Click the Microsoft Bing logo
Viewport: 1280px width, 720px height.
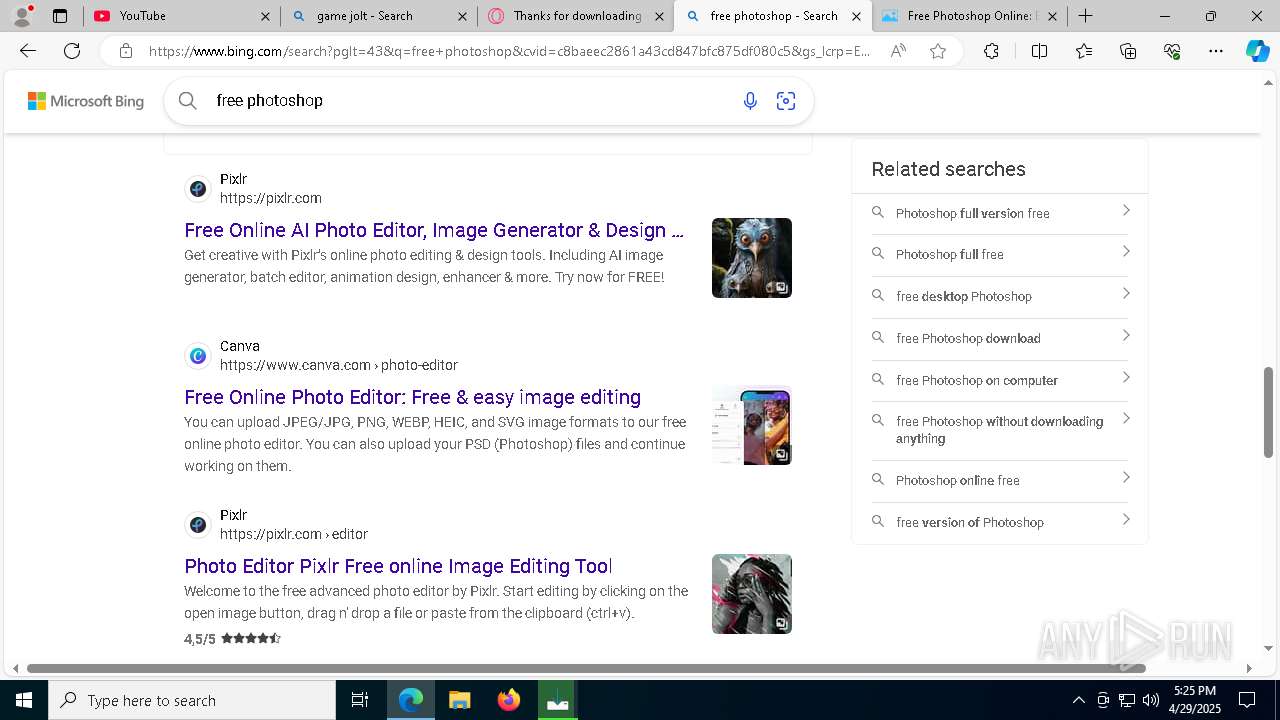click(86, 101)
